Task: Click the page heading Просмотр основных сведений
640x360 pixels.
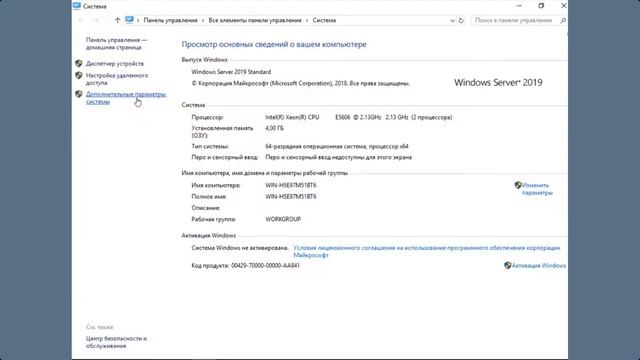Action: (274, 44)
